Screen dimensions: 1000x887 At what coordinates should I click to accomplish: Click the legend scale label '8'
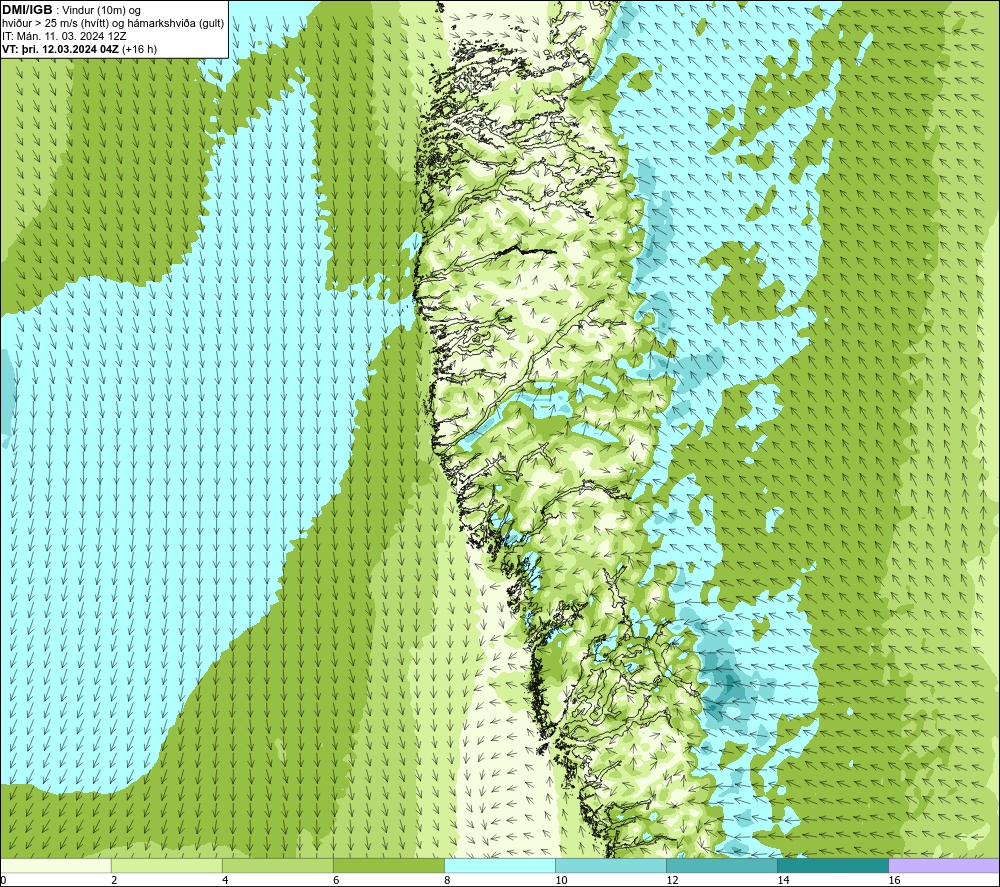pos(447,880)
